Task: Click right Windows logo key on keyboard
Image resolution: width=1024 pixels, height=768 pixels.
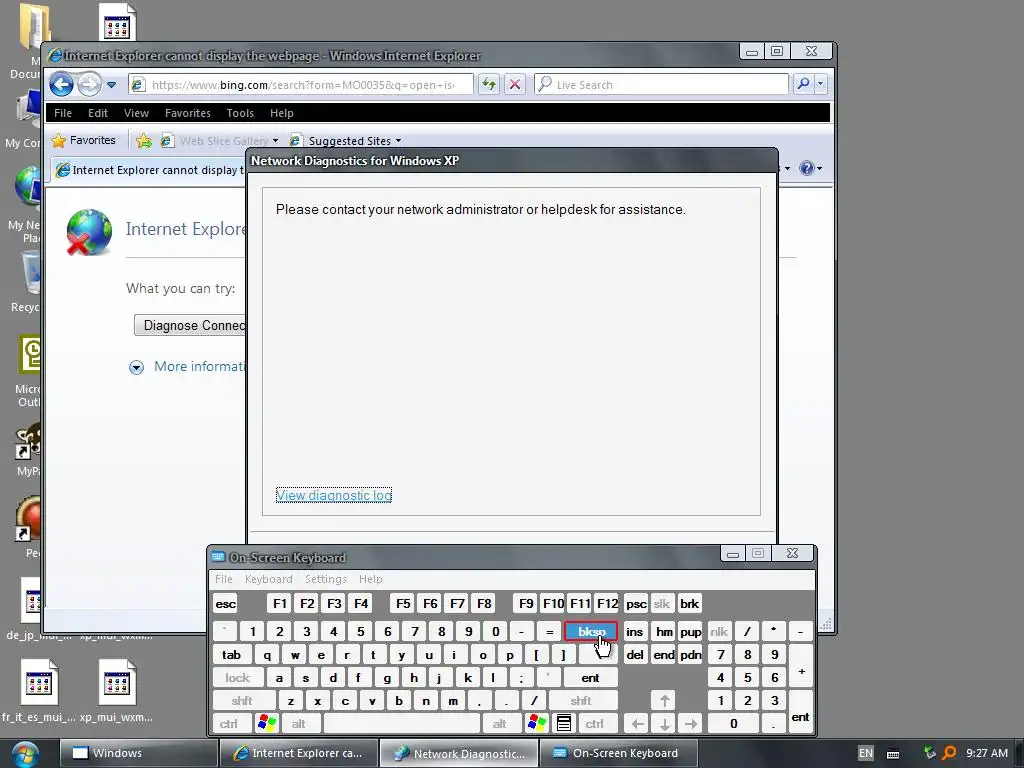Action: tap(537, 724)
